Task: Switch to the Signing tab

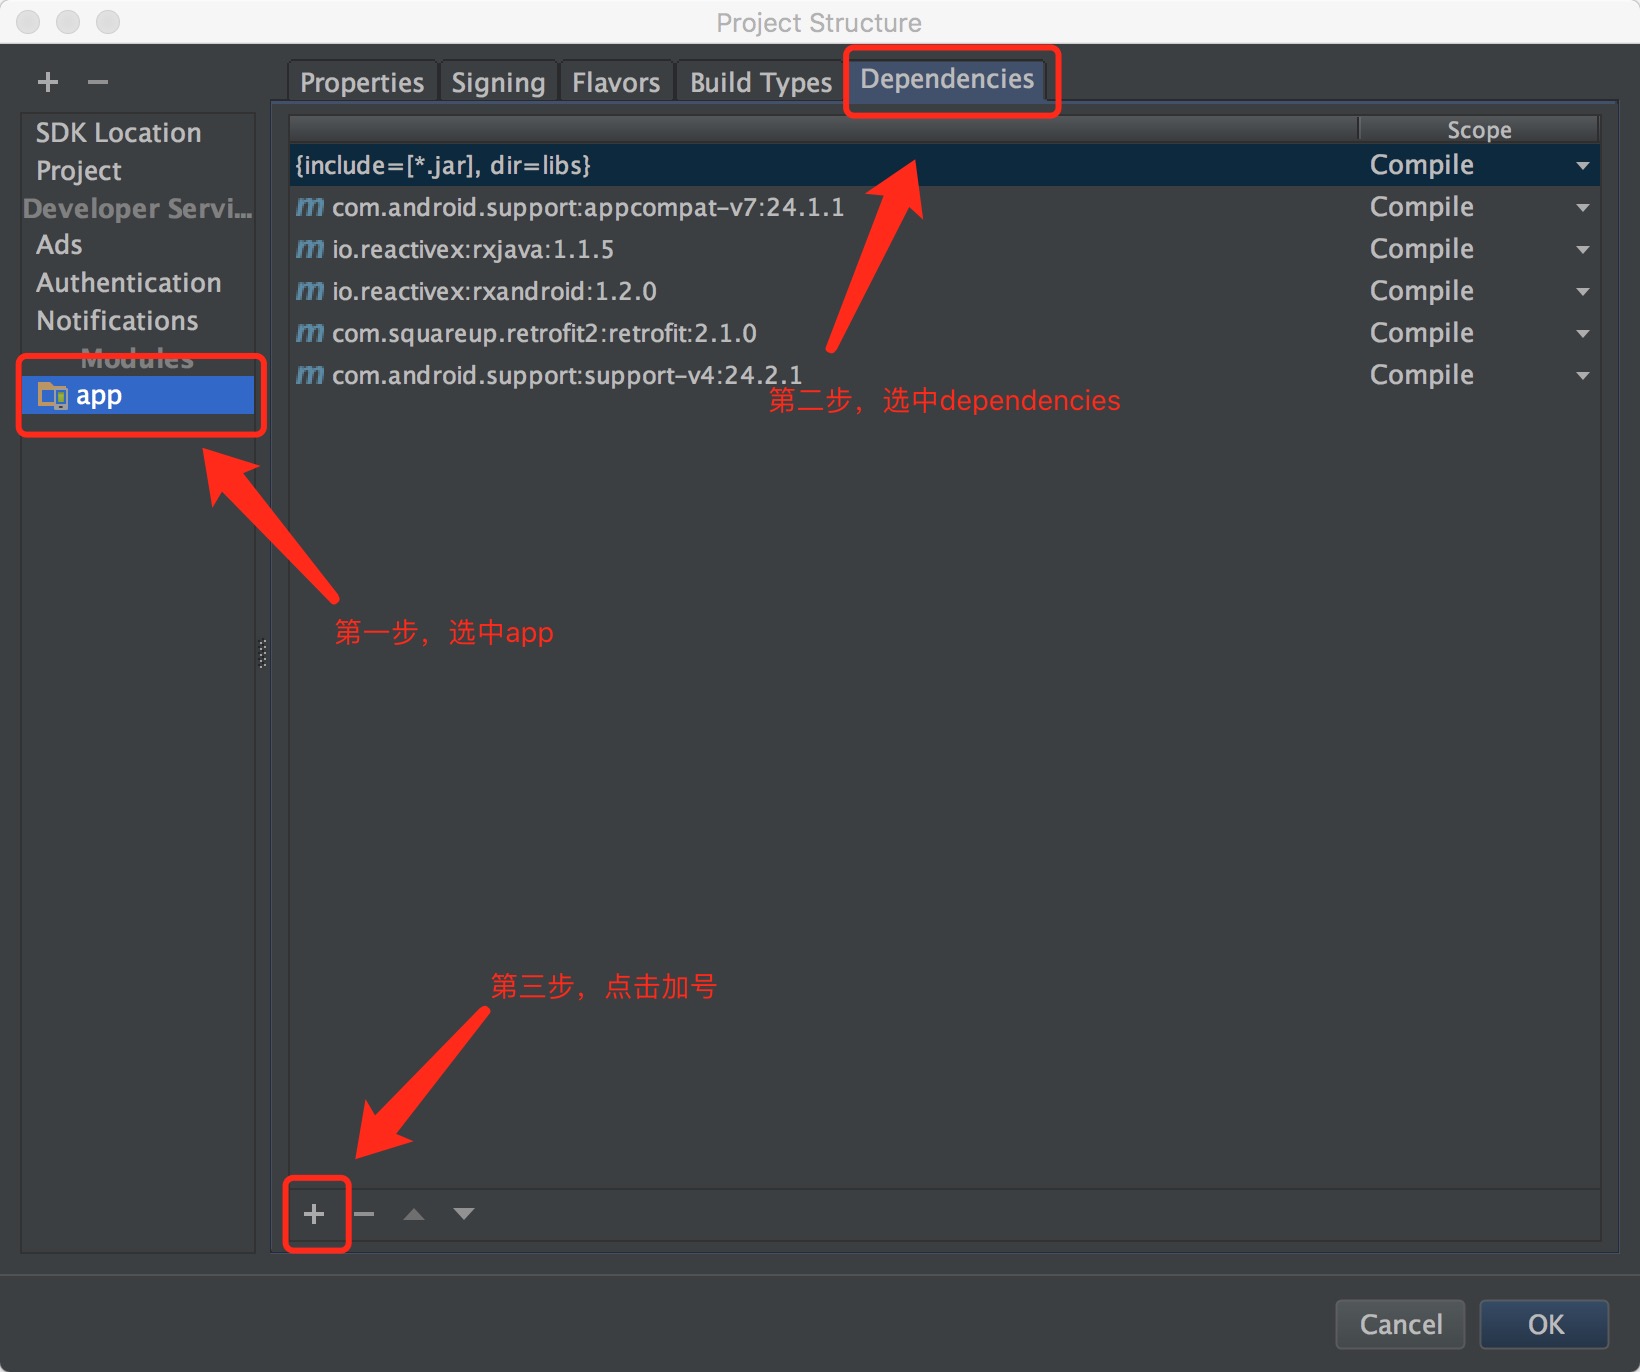Action: click(498, 81)
